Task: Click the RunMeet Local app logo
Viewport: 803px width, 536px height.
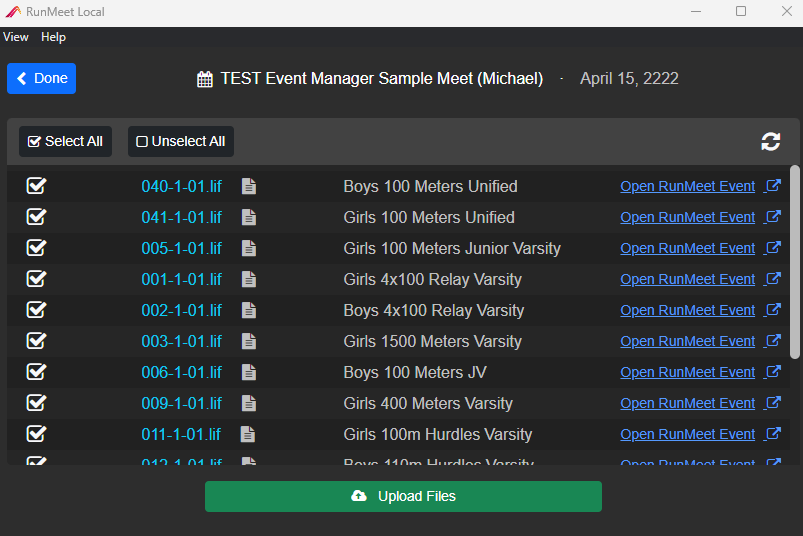Action: pyautogui.click(x=13, y=11)
